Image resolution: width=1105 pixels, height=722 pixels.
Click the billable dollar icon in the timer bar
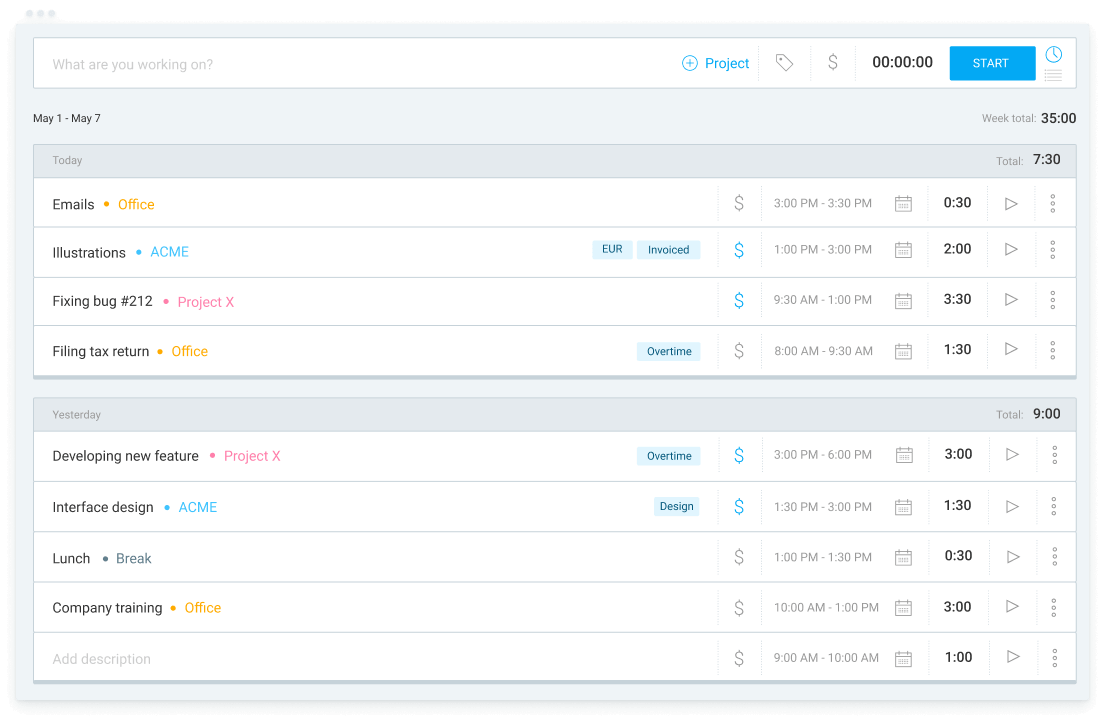click(833, 62)
